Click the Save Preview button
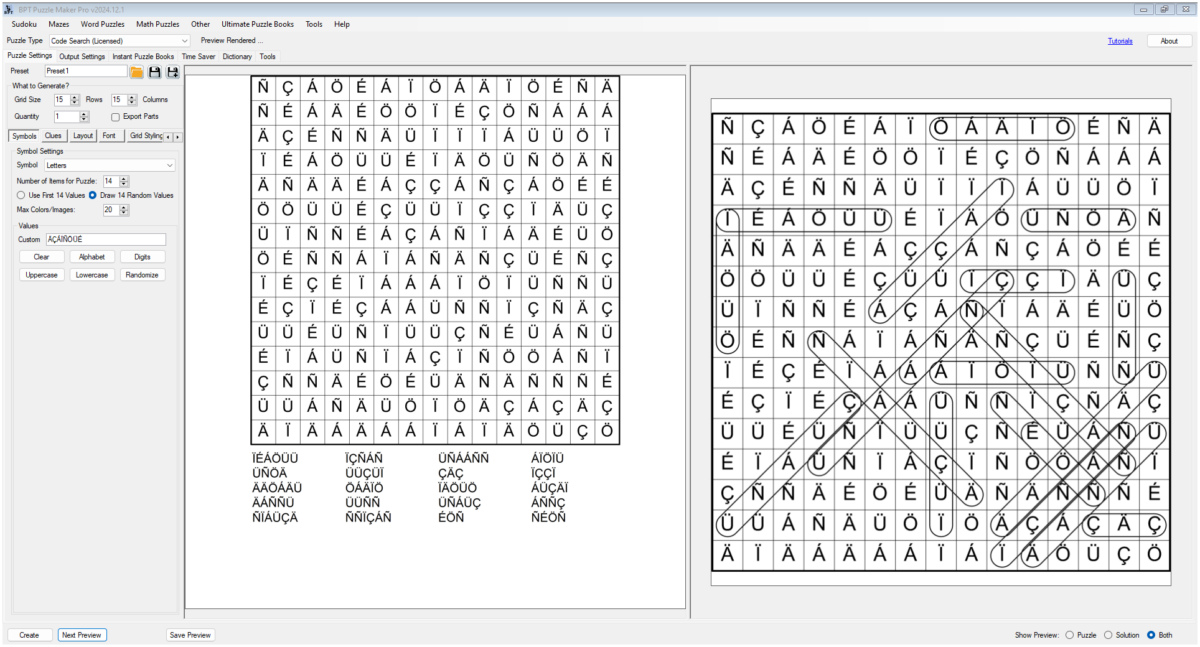 point(190,635)
